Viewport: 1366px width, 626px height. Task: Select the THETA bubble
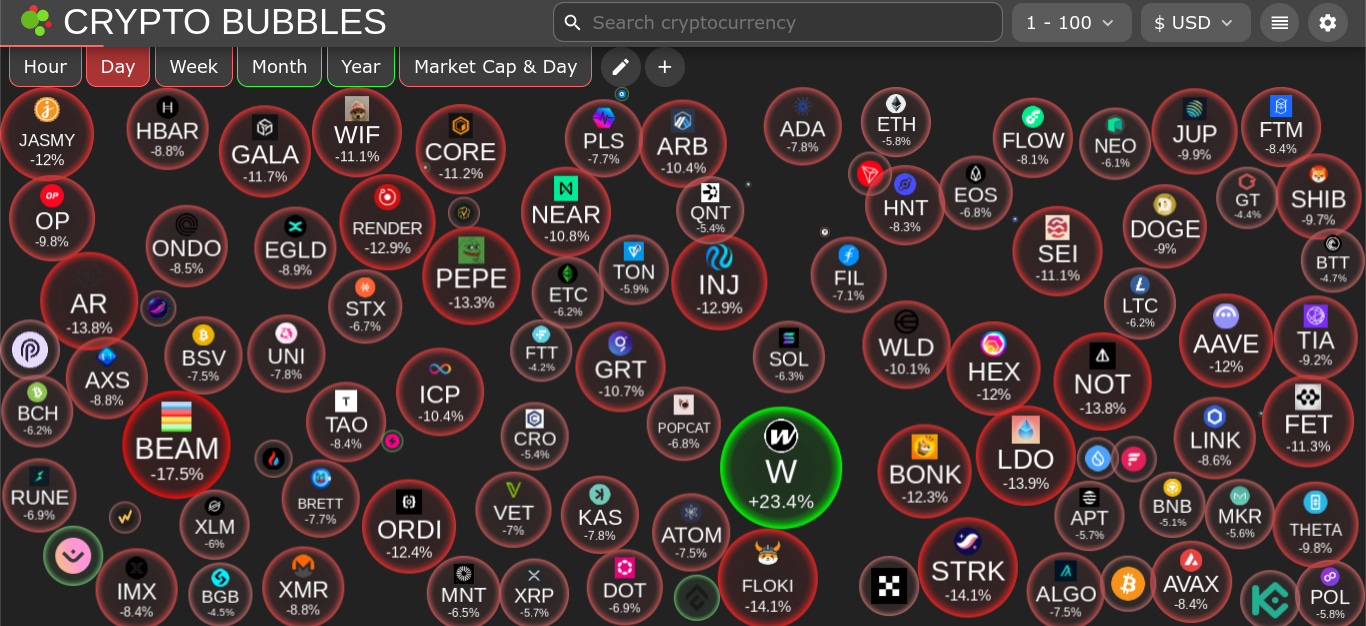pyautogui.click(x=1316, y=524)
